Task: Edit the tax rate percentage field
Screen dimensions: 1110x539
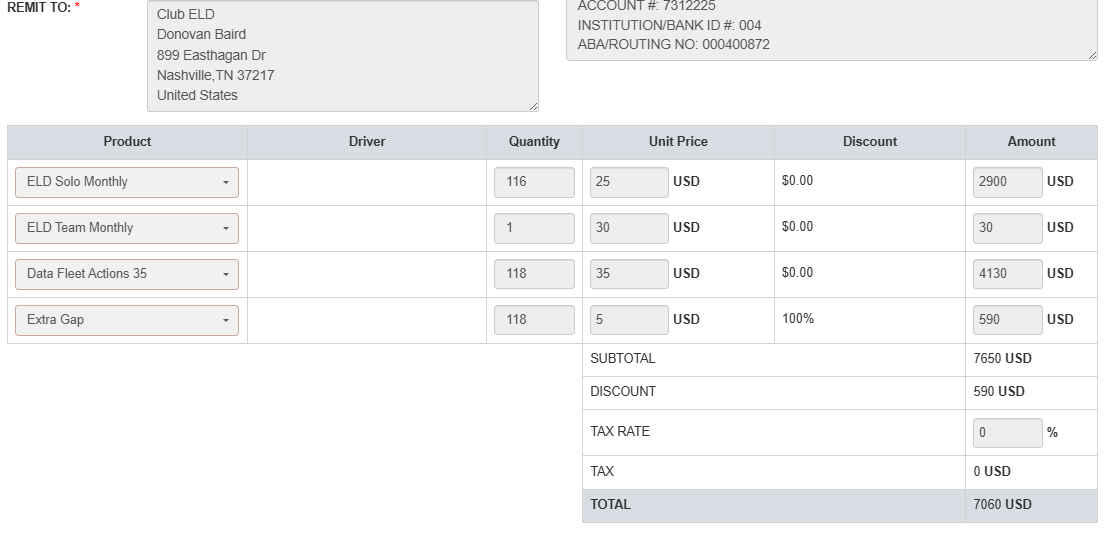Action: [x=1007, y=433]
